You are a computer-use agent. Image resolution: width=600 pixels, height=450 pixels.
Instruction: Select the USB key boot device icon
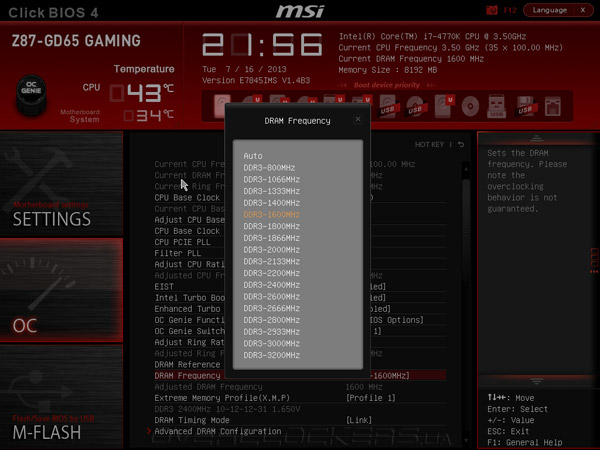(496, 106)
